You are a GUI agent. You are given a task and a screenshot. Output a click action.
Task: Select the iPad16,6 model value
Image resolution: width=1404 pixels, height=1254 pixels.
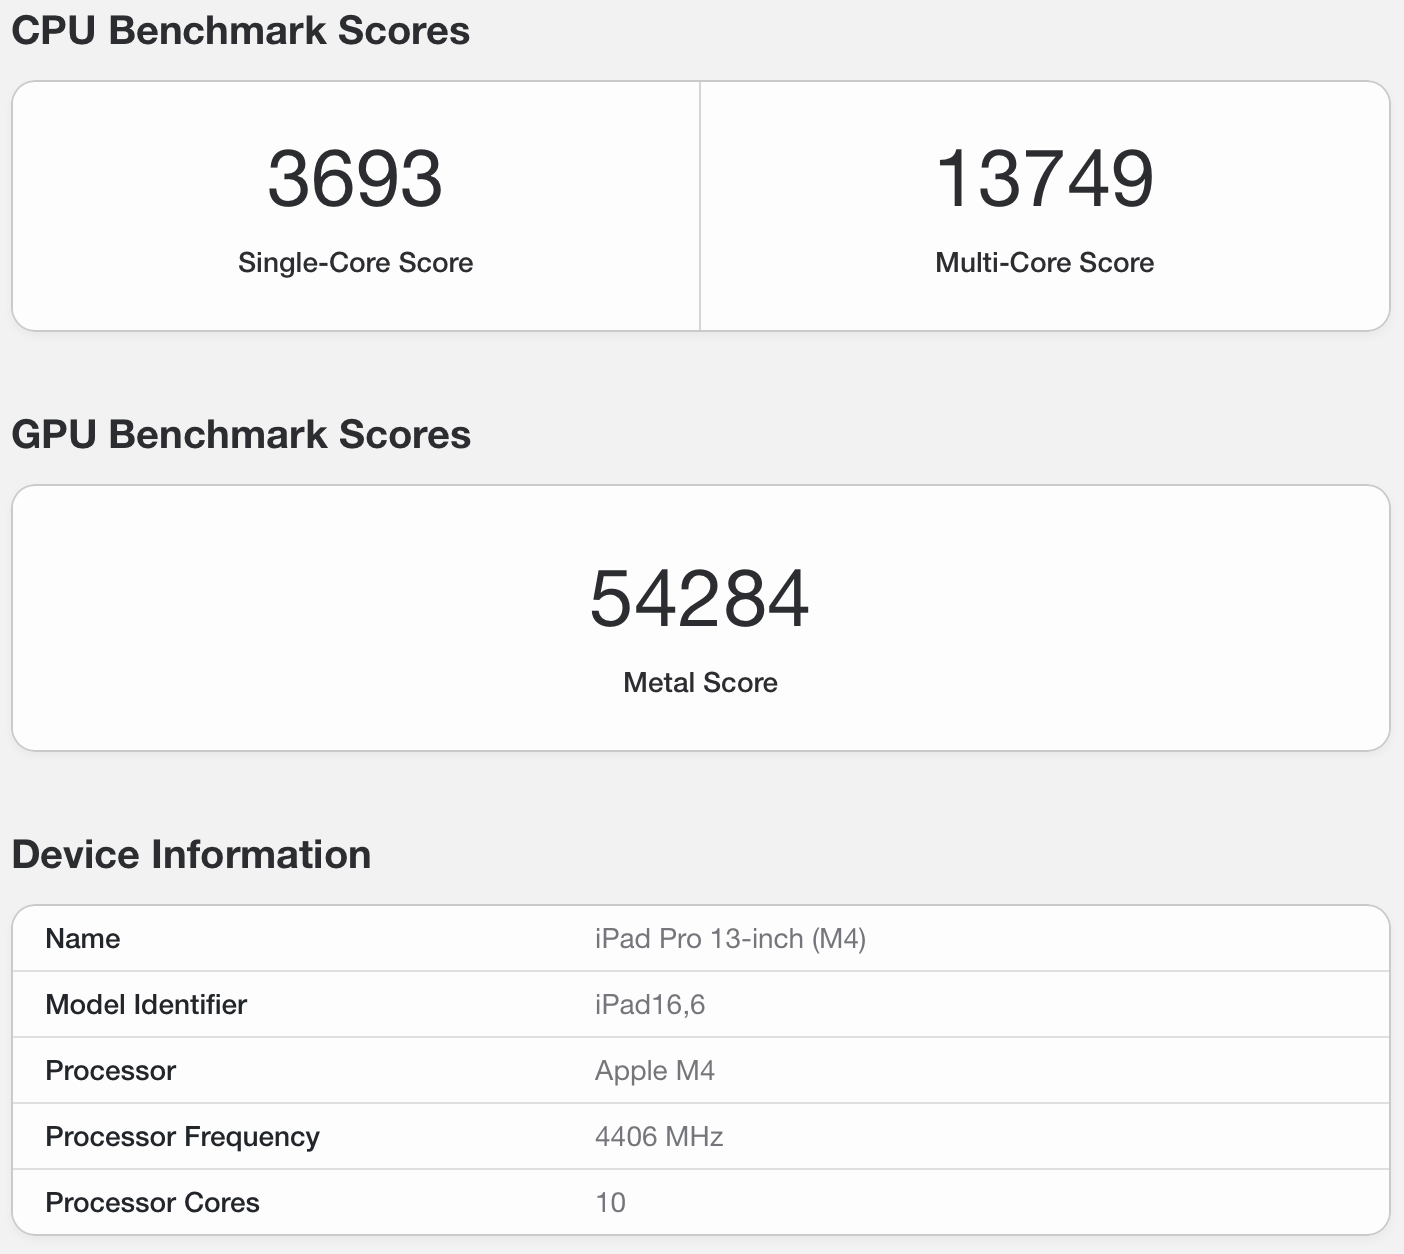point(650,1005)
